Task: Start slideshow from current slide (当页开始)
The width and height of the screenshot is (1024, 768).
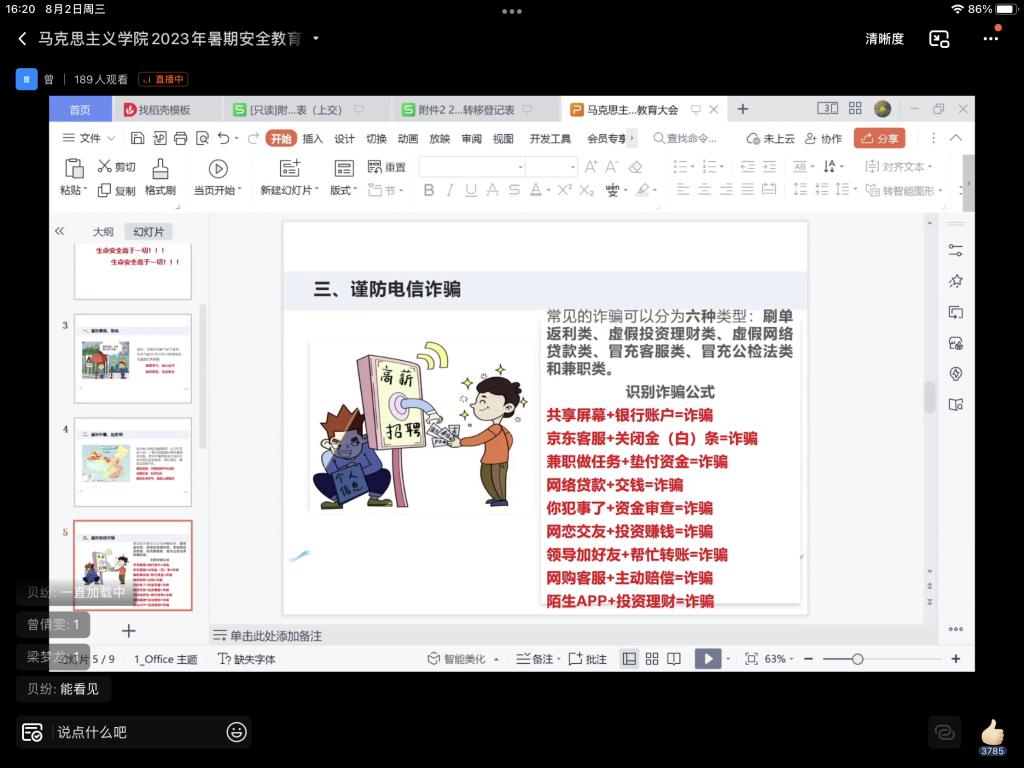Action: pos(217,169)
